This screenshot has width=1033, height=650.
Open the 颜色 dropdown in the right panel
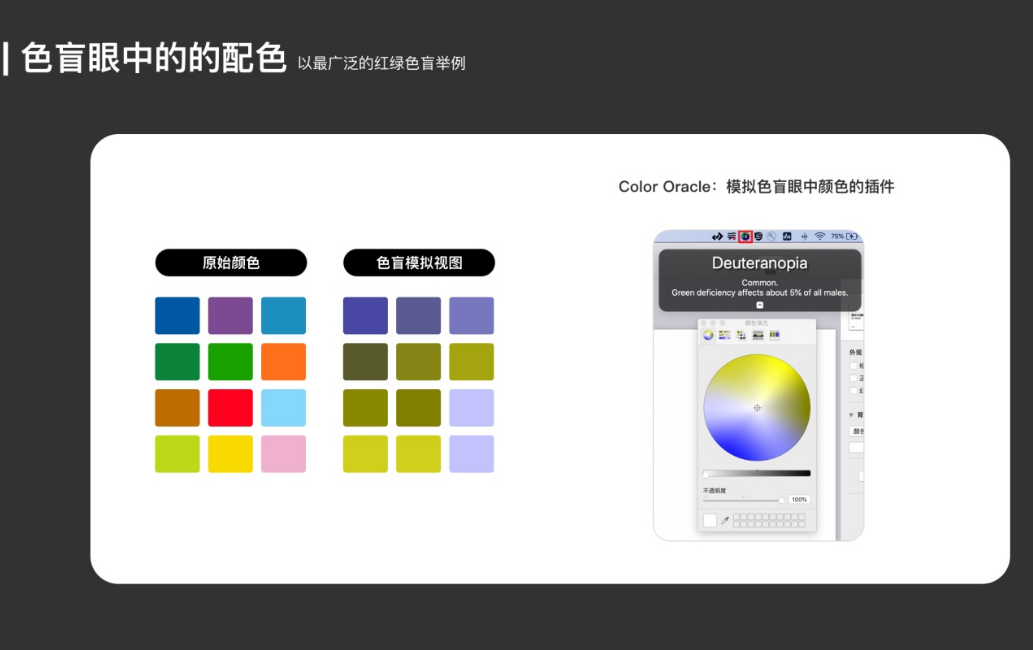tap(856, 431)
